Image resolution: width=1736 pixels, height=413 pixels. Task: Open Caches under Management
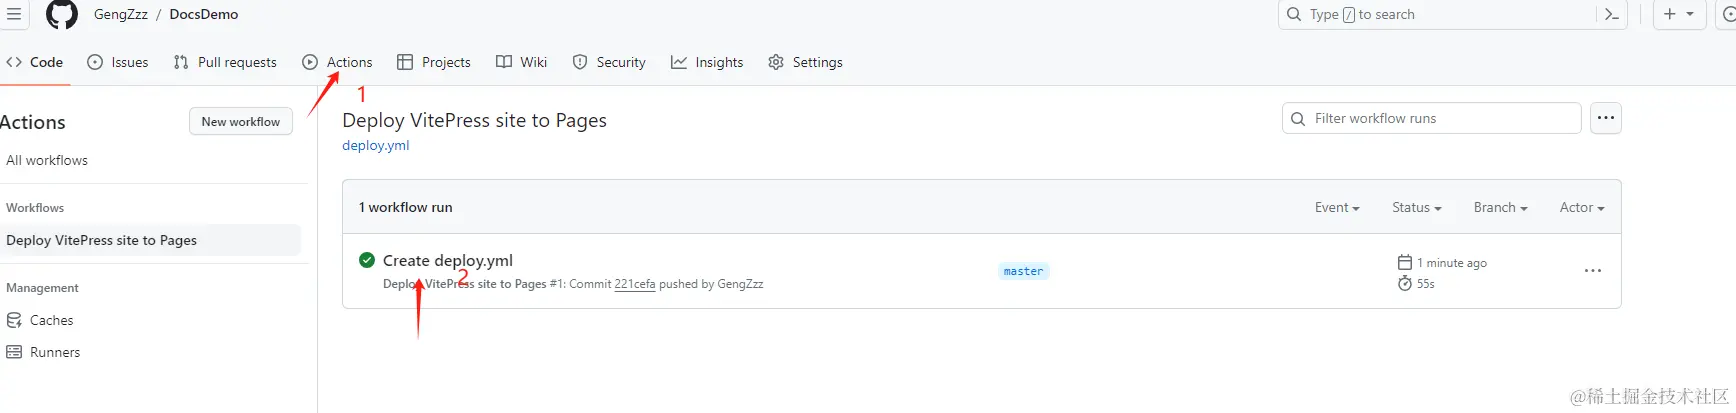tap(40, 320)
